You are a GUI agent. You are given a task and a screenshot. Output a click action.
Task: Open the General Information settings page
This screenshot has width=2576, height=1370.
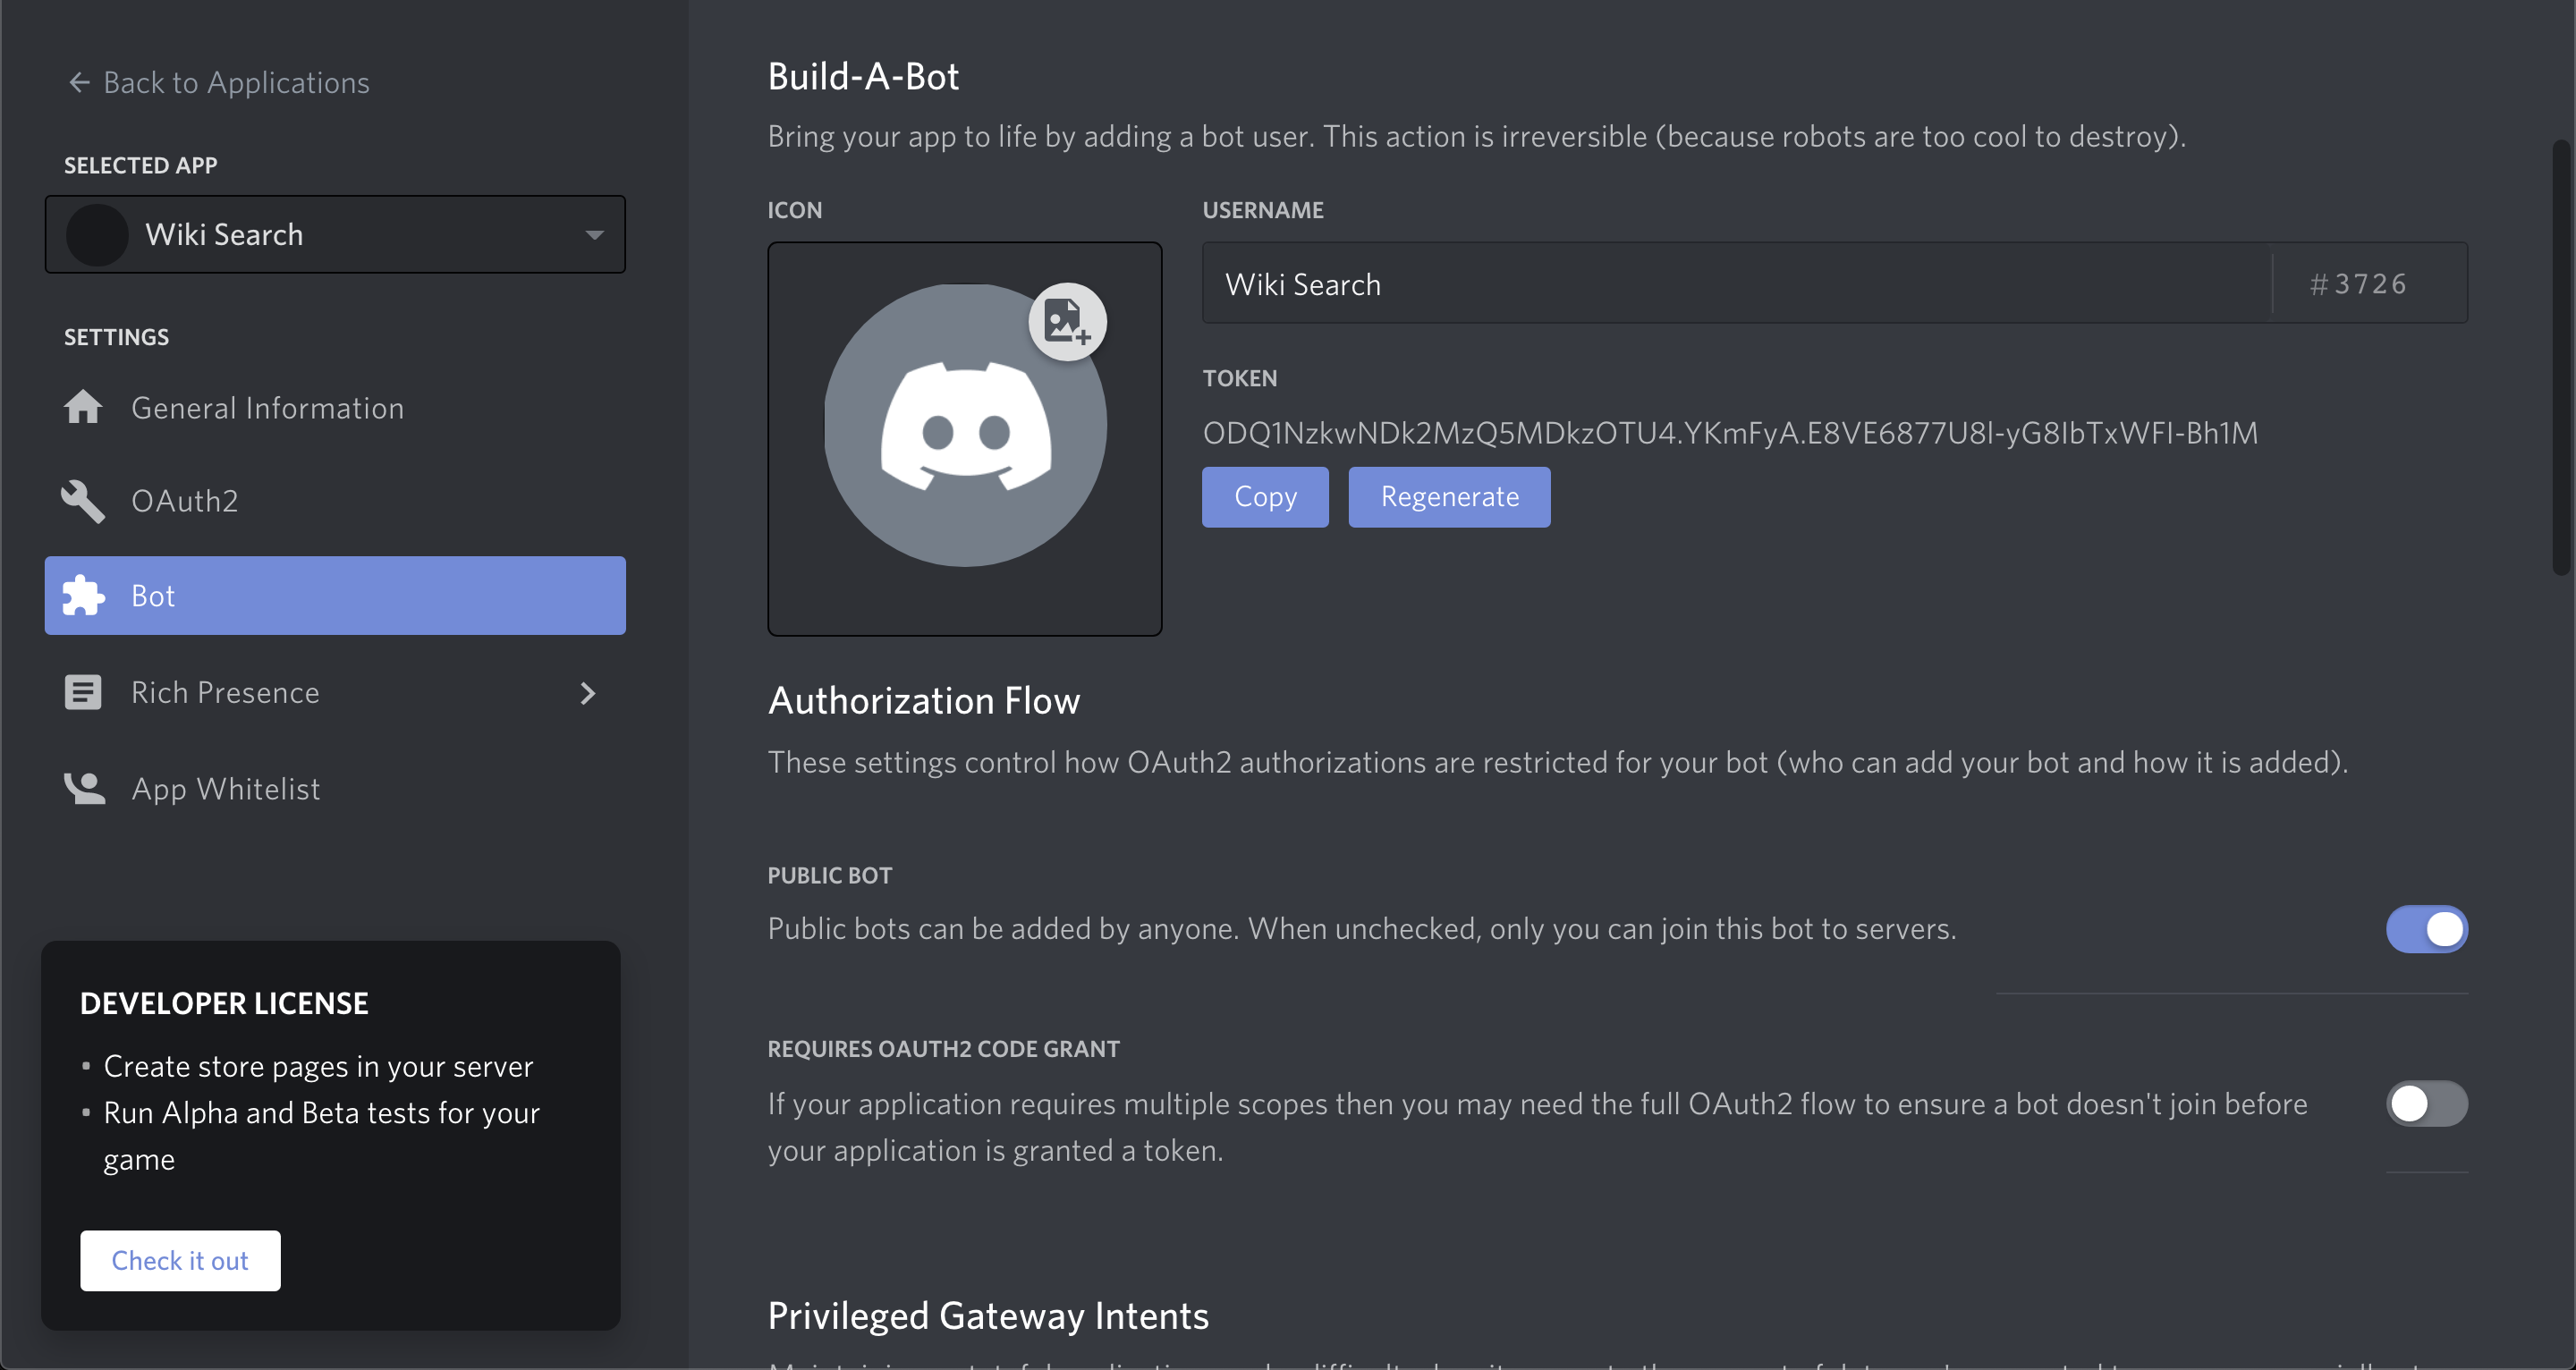(x=267, y=408)
